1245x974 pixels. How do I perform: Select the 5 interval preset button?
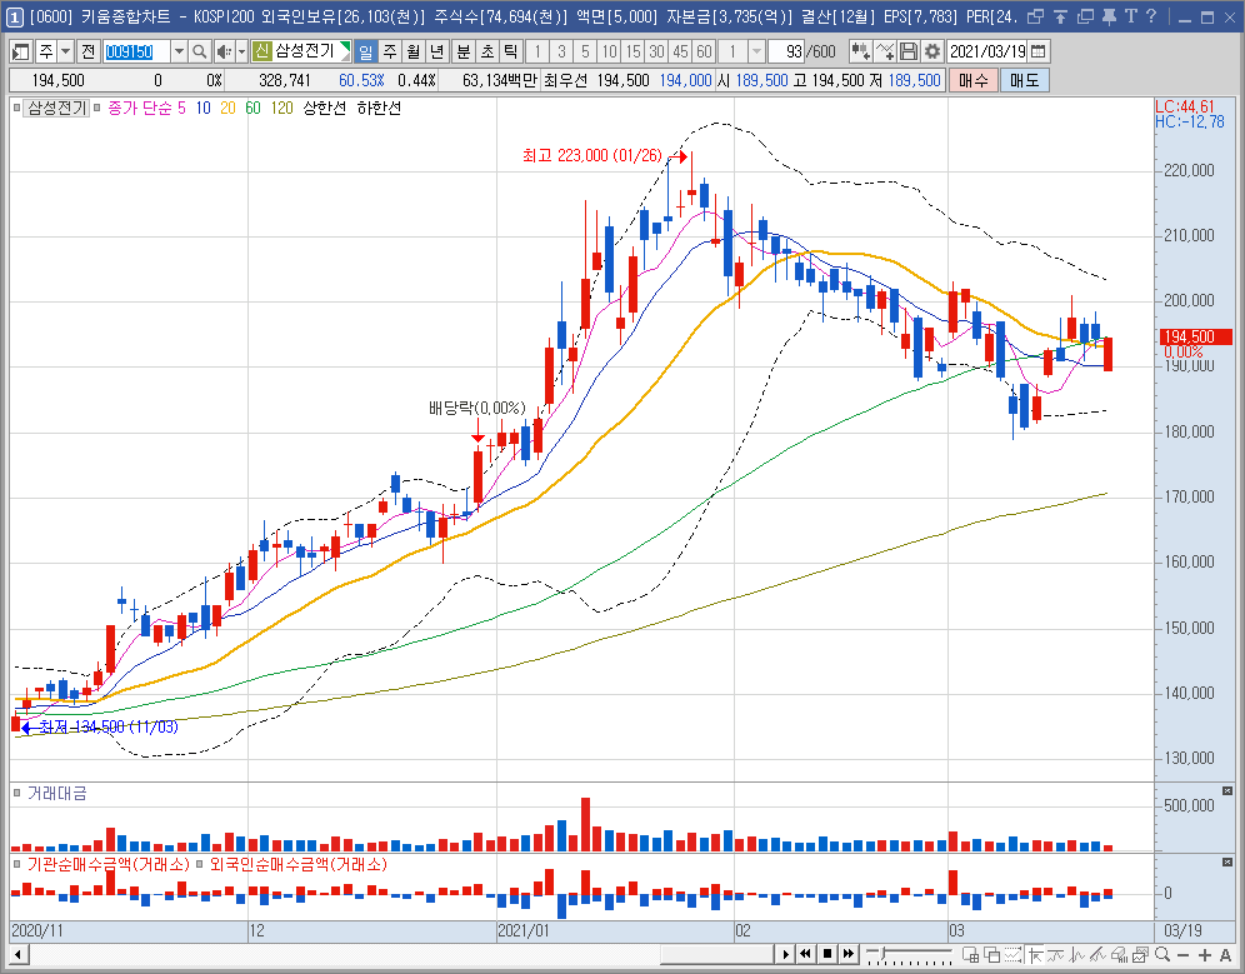pos(585,51)
